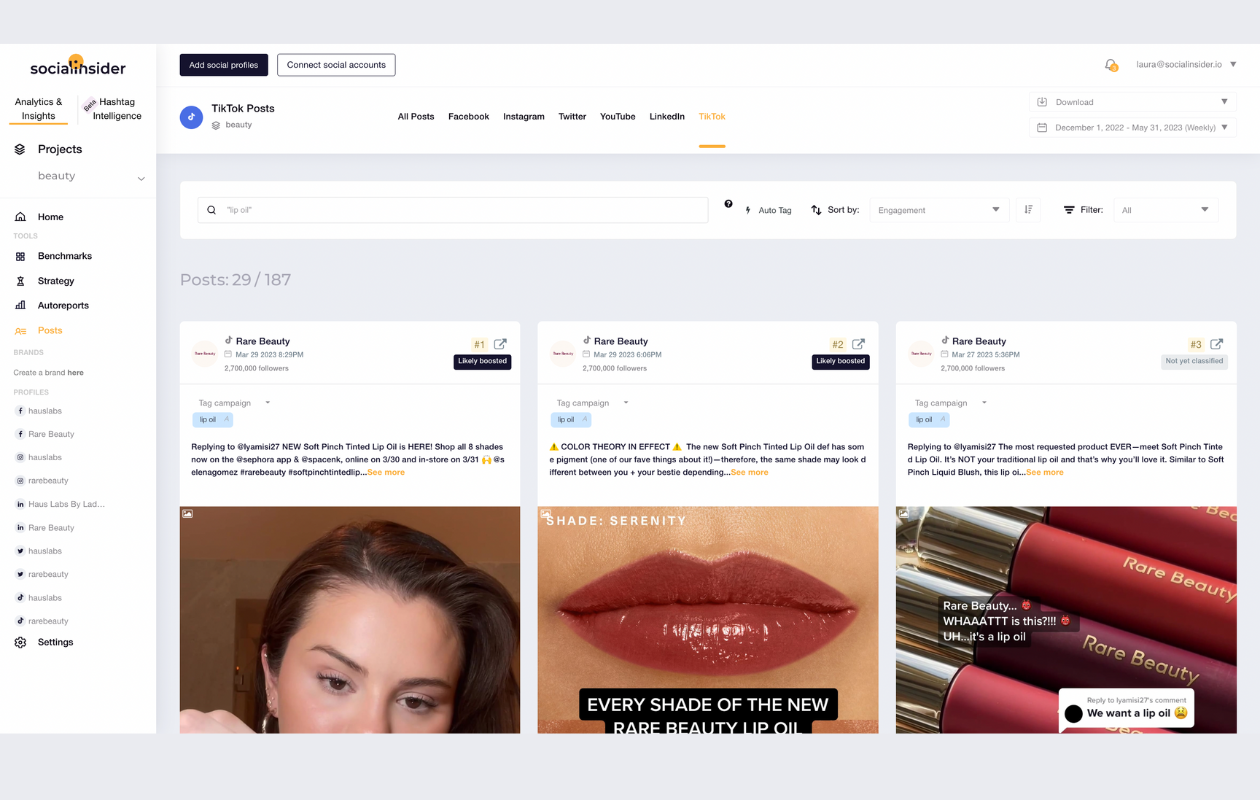Open Tag campaign dropdown on post #1
The width and height of the screenshot is (1260, 800).
[235, 403]
